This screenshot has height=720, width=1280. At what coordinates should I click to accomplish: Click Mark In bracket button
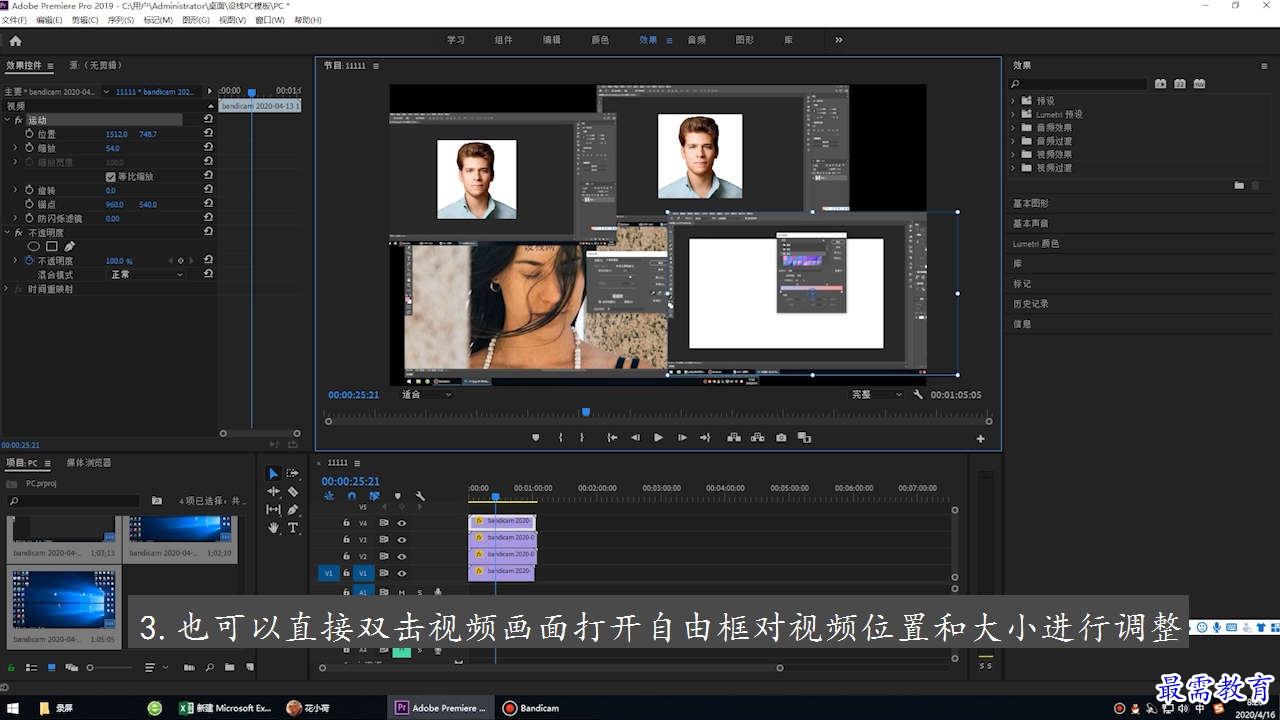click(560, 437)
